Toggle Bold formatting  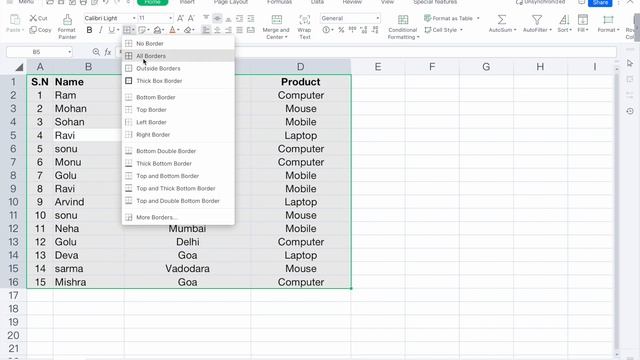tap(89, 30)
